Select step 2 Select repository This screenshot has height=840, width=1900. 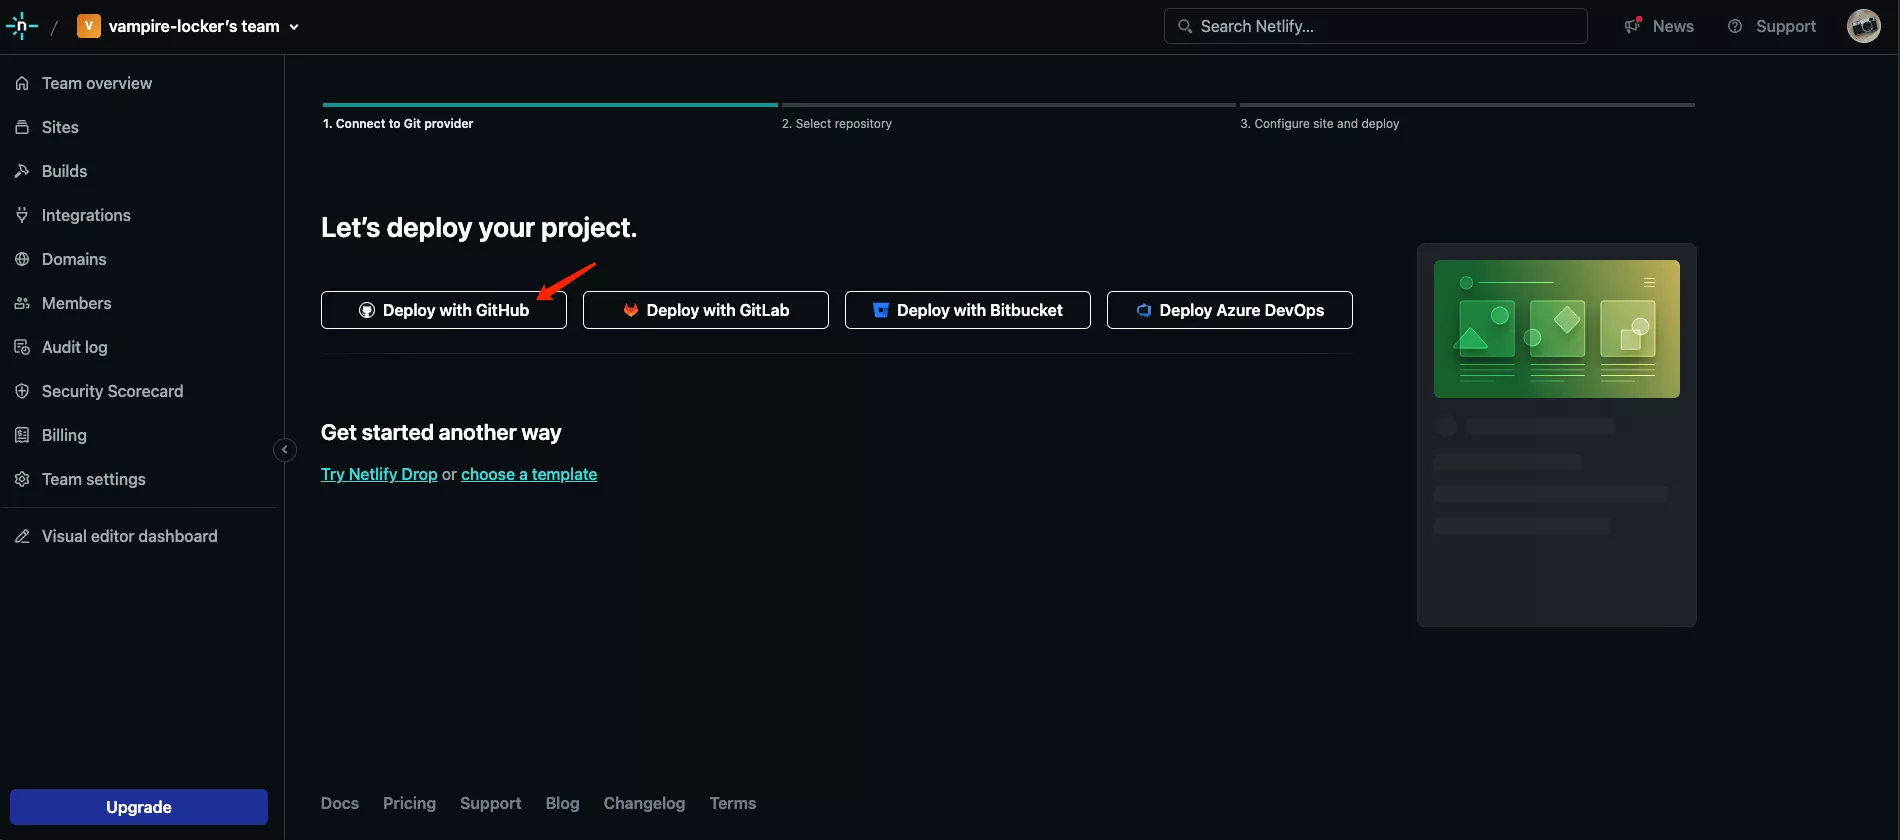837,123
